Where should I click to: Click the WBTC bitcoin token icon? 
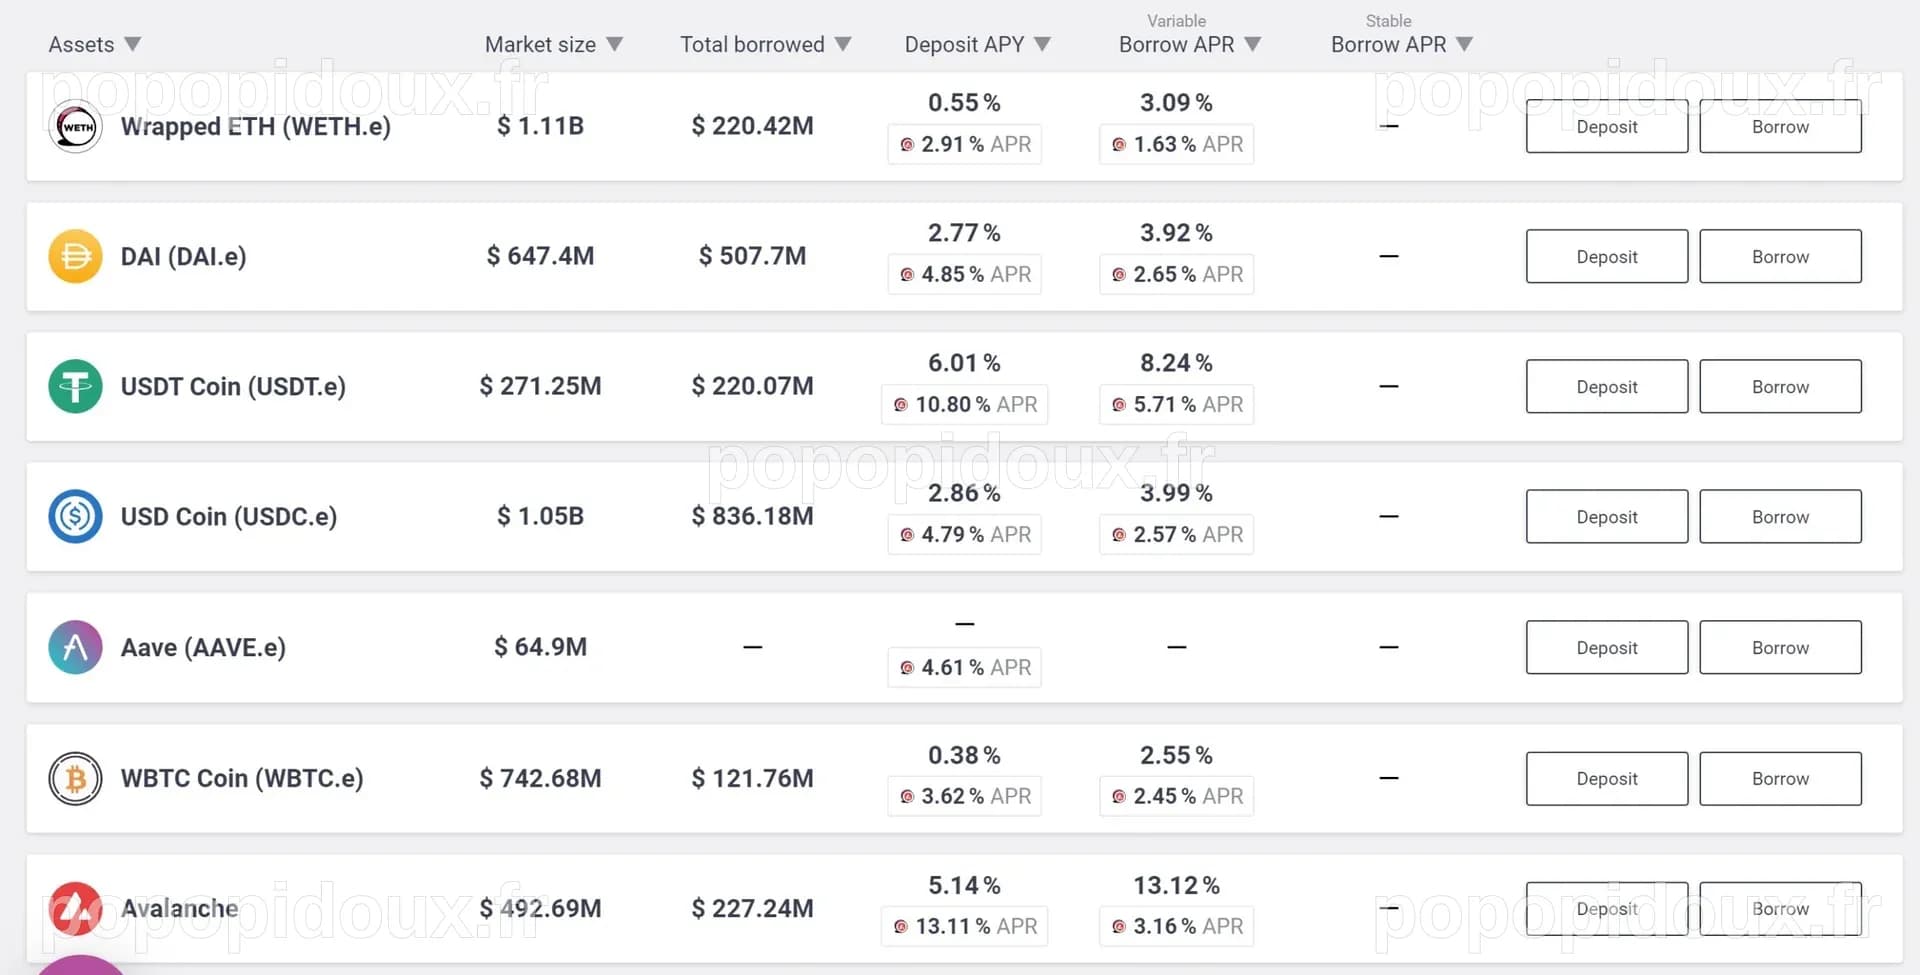click(x=75, y=778)
